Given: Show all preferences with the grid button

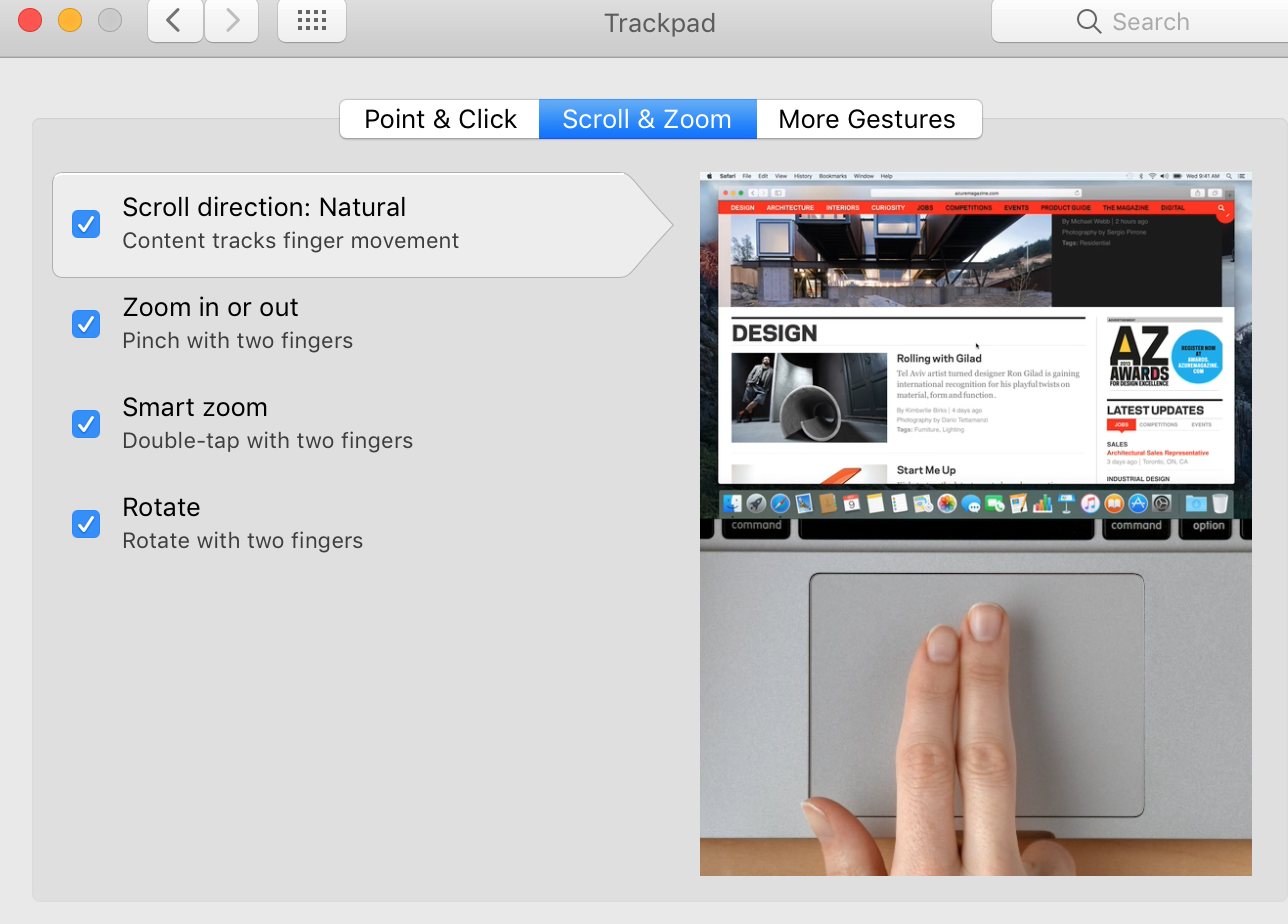Looking at the screenshot, I should (312, 21).
